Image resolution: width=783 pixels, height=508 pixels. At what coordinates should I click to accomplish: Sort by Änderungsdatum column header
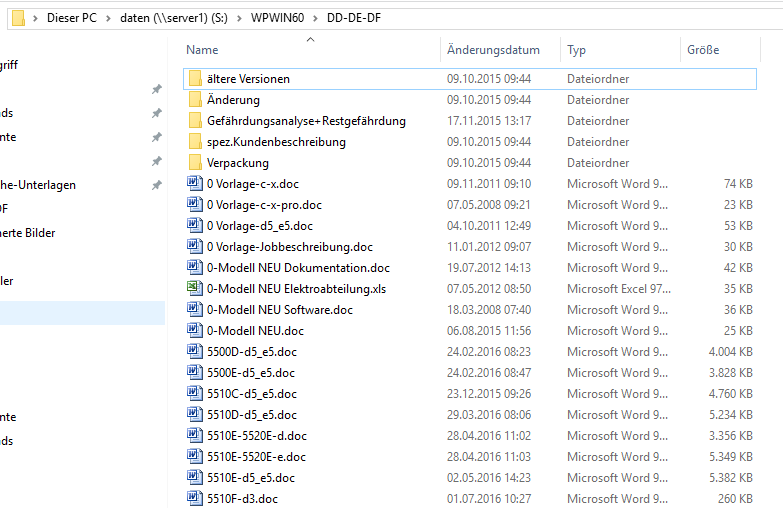click(493, 50)
